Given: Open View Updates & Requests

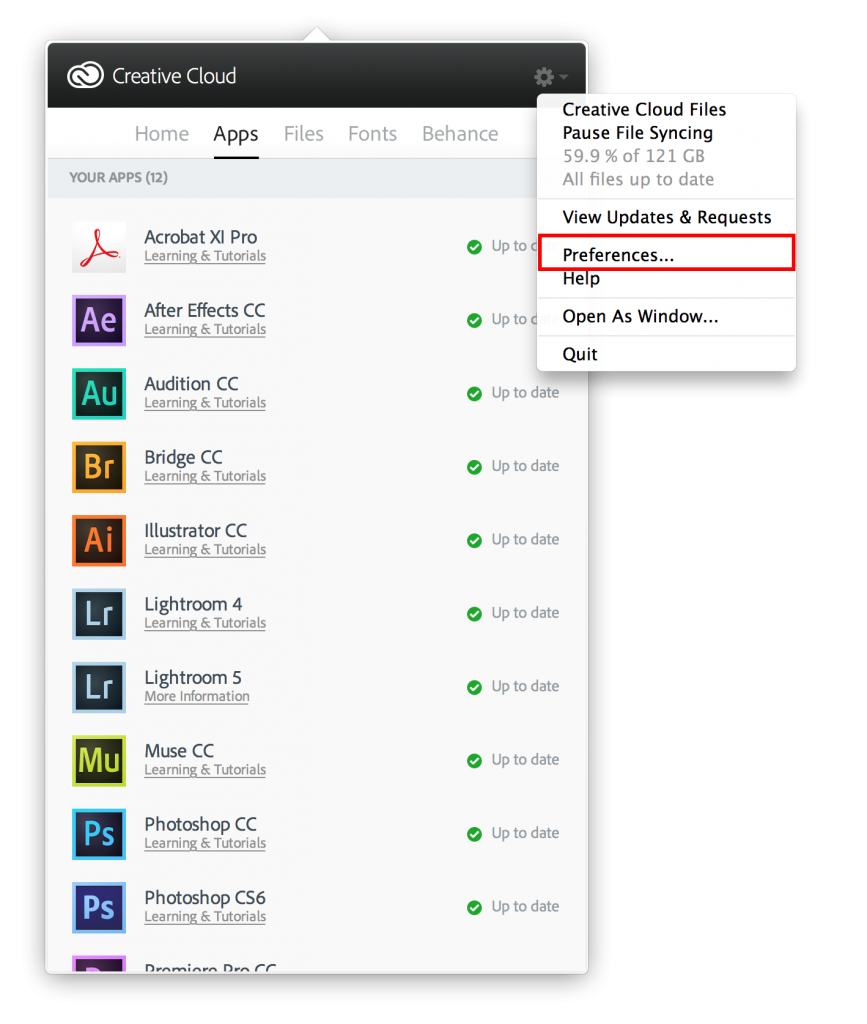Looking at the screenshot, I should pyautogui.click(x=667, y=217).
